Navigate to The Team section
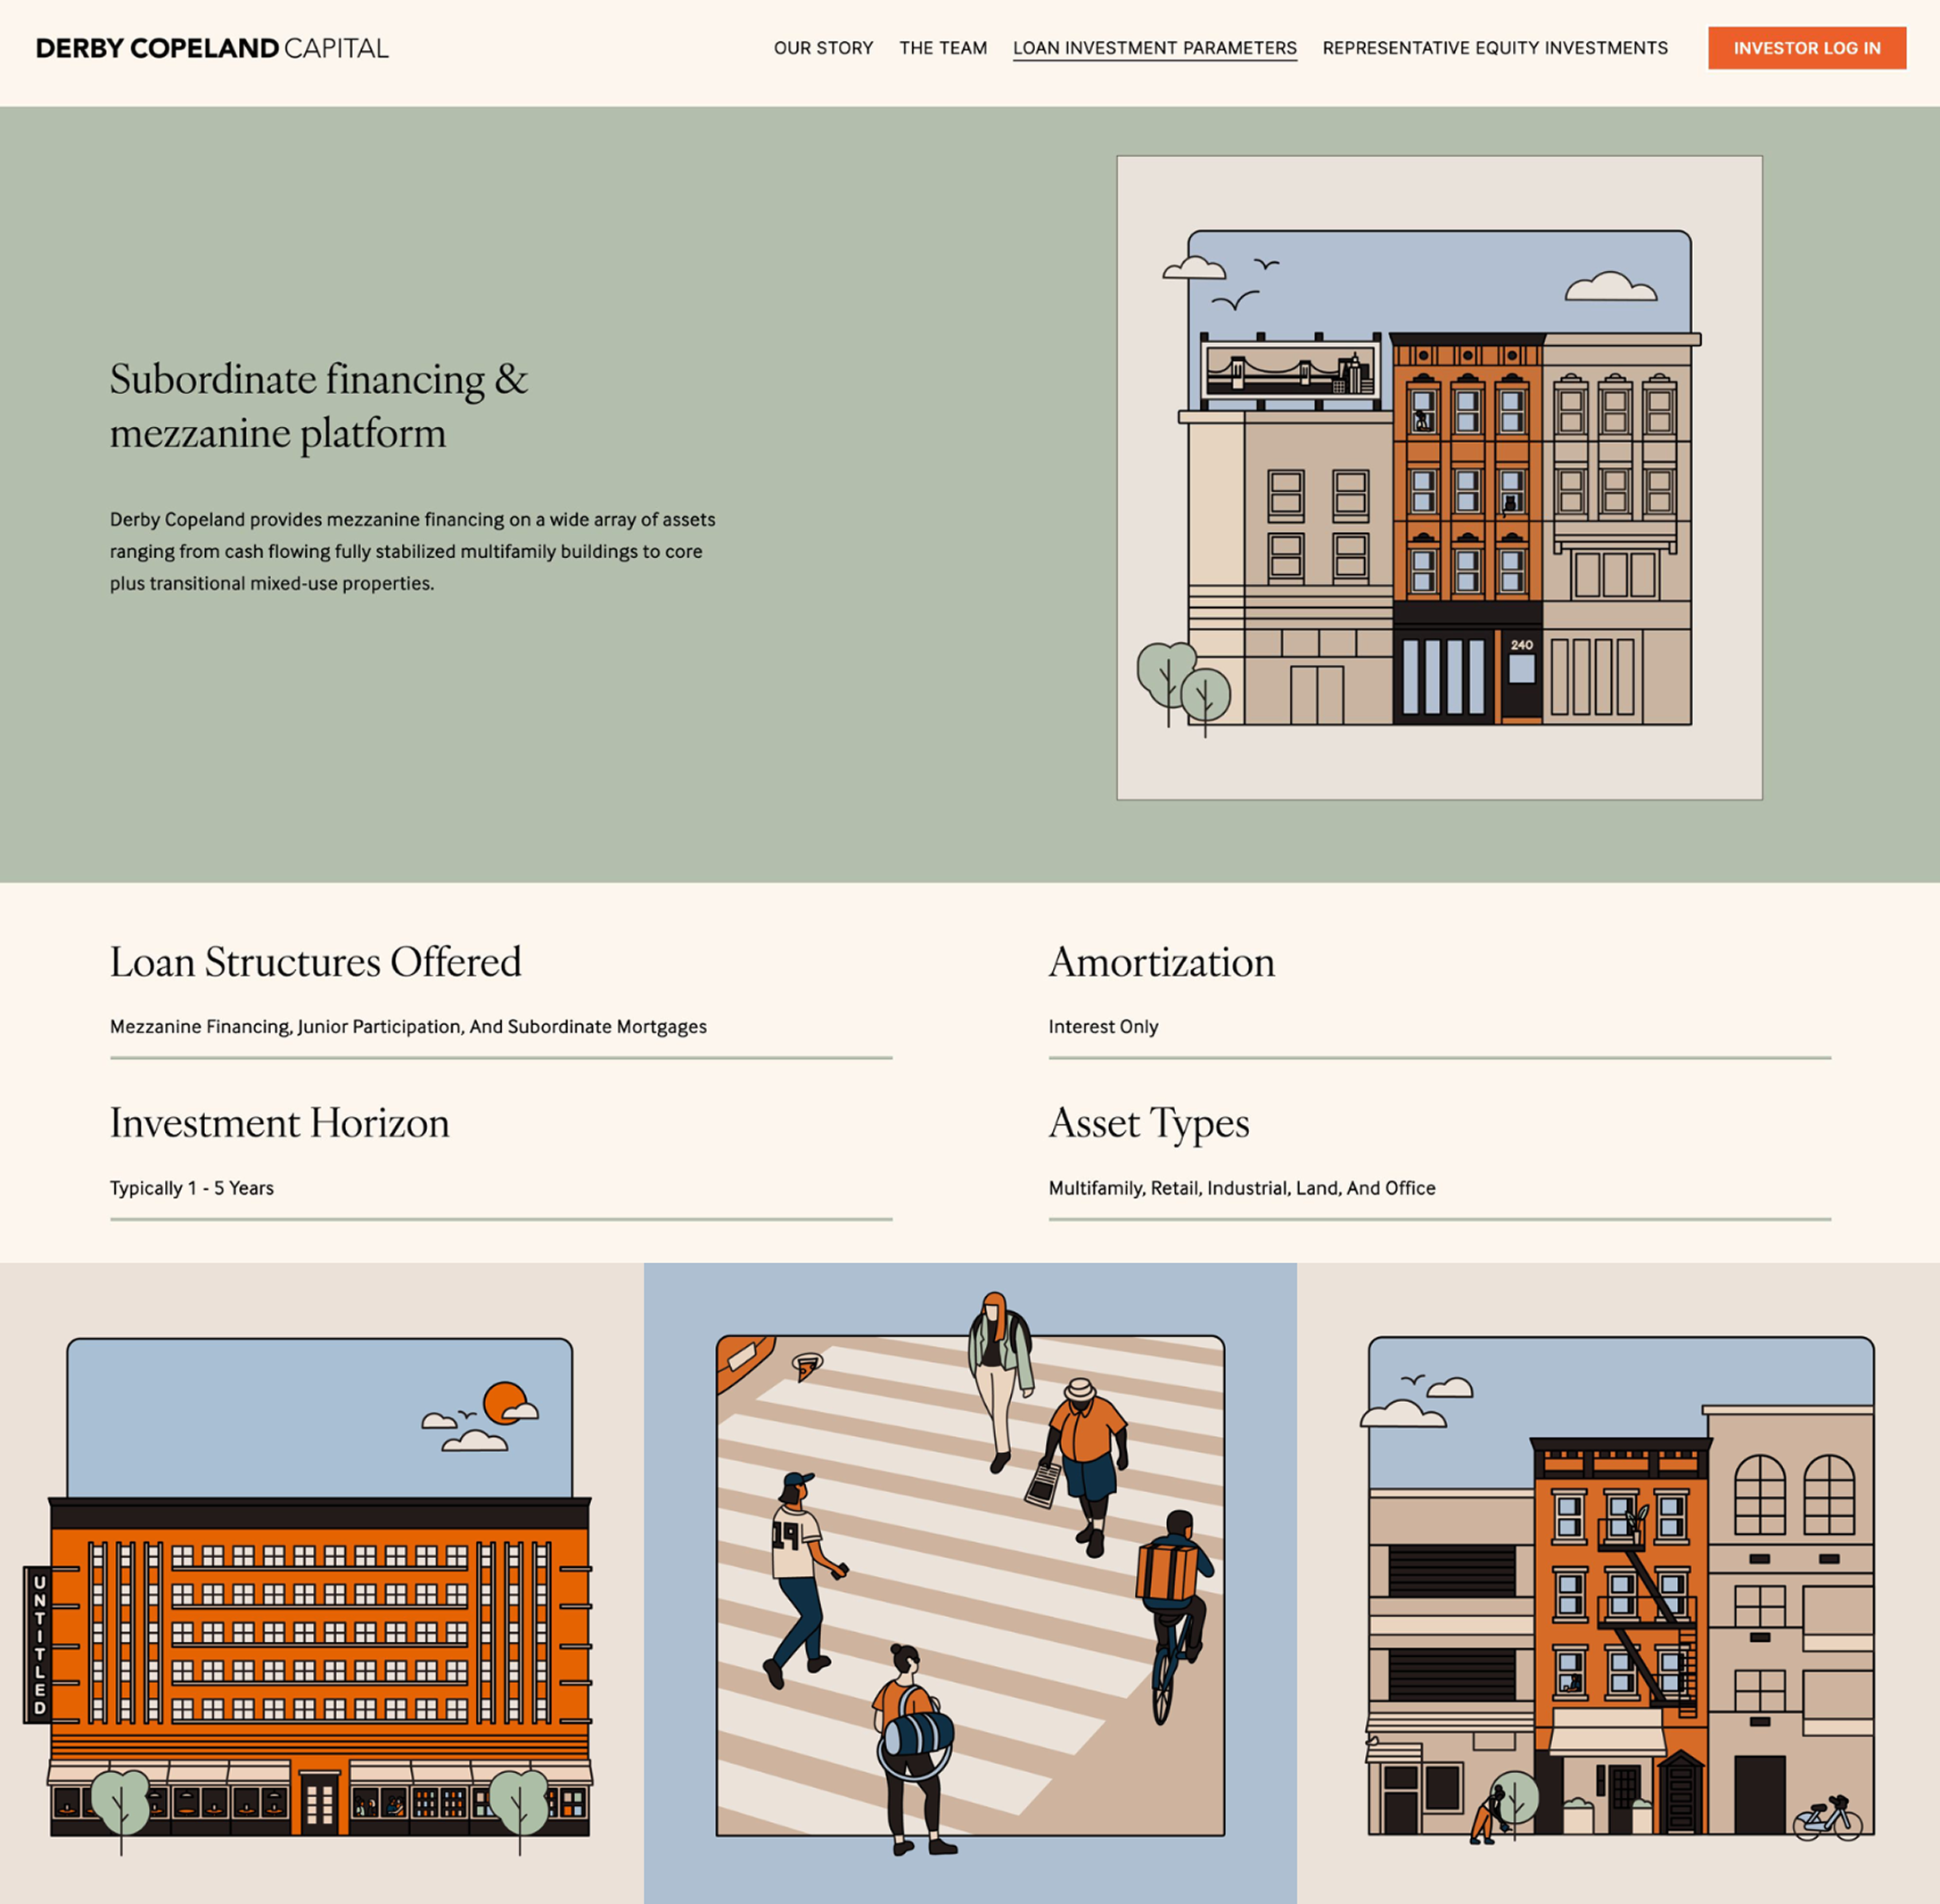 click(944, 48)
